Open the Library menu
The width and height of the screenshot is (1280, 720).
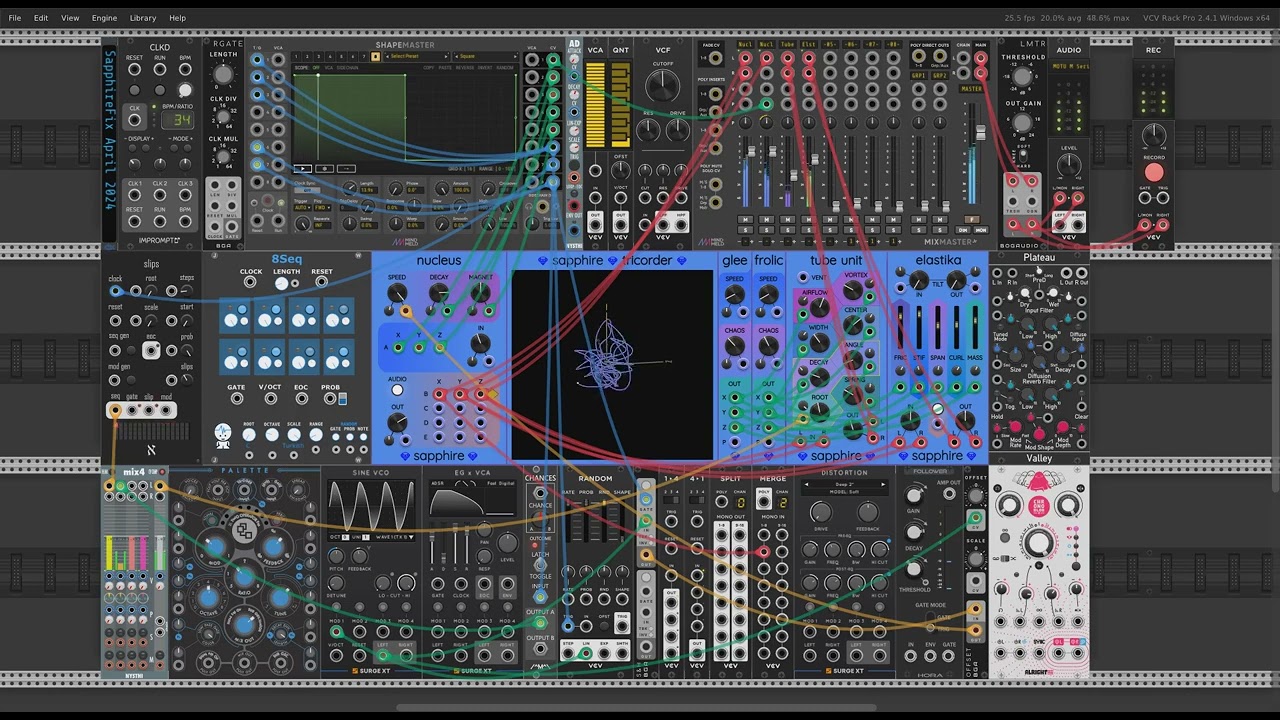click(x=143, y=18)
